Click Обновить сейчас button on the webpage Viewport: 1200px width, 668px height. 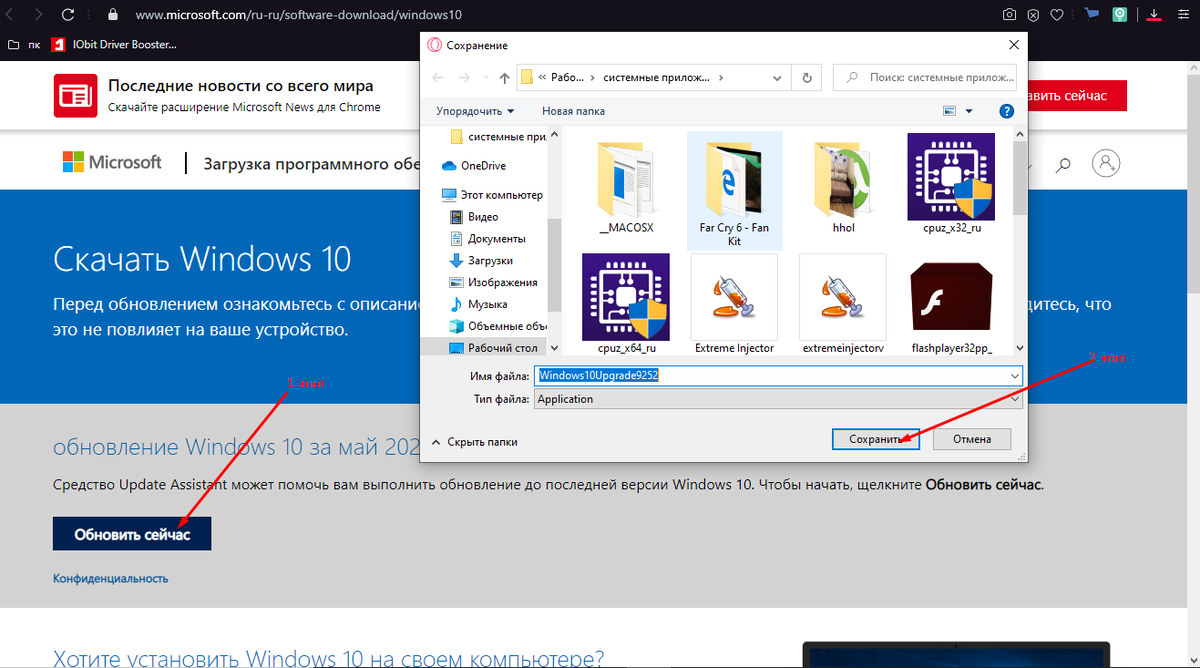tap(132, 534)
